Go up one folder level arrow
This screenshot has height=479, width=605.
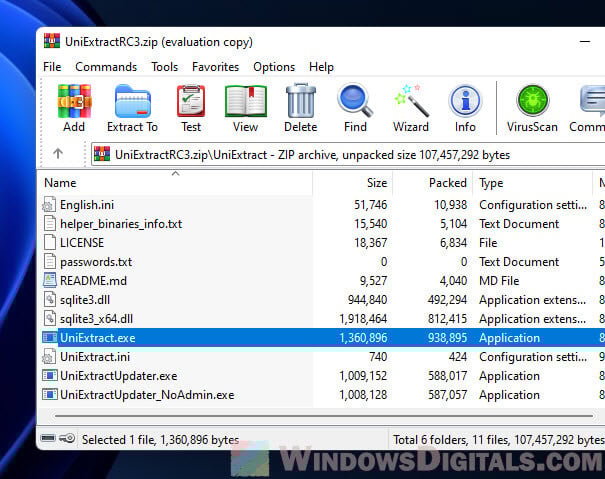(58, 154)
